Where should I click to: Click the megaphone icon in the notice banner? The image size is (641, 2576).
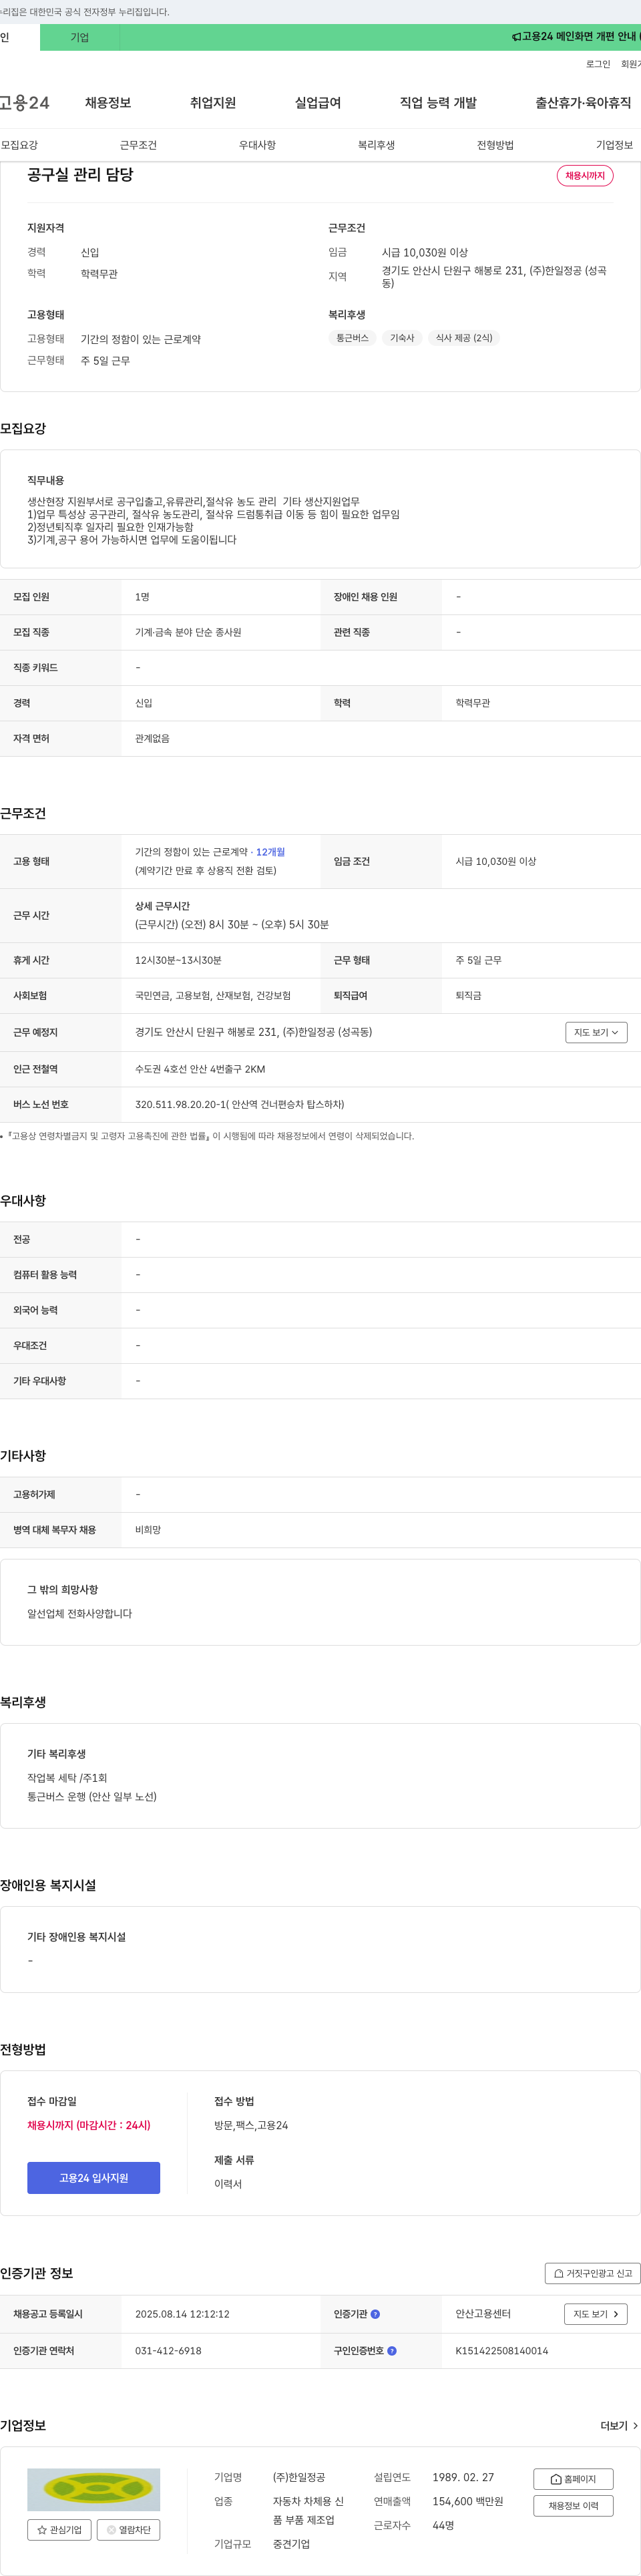tap(516, 37)
